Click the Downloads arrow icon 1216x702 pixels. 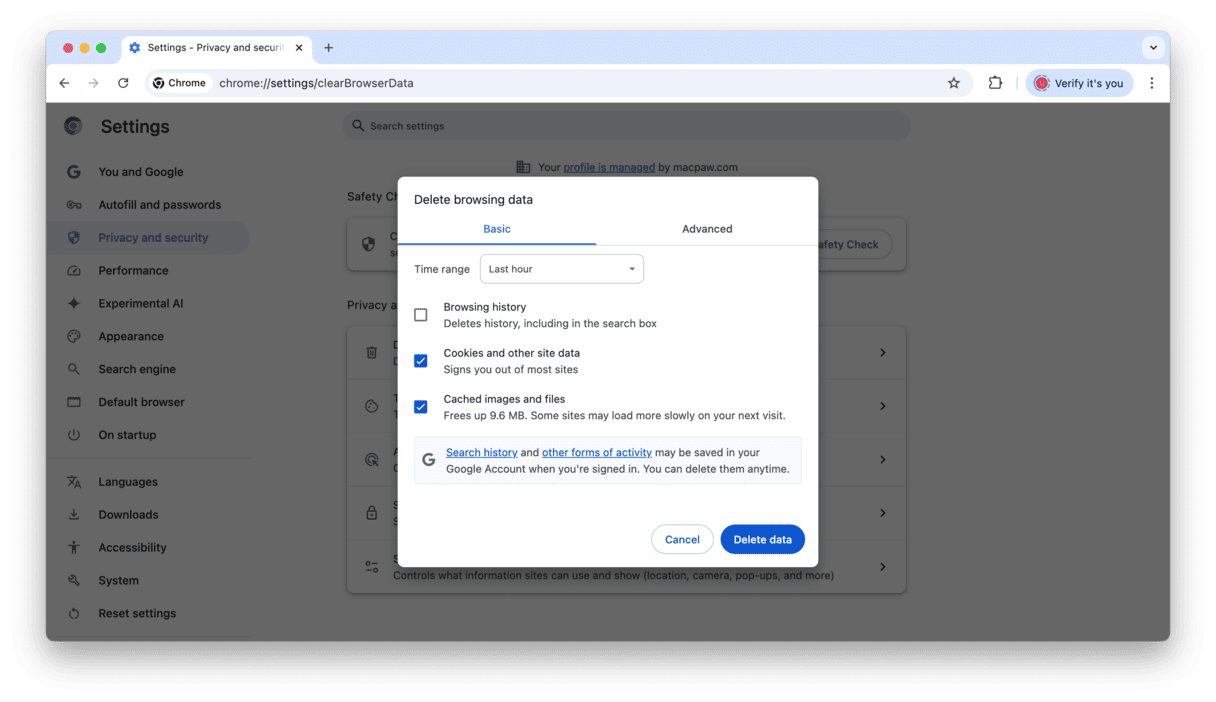pos(74,515)
